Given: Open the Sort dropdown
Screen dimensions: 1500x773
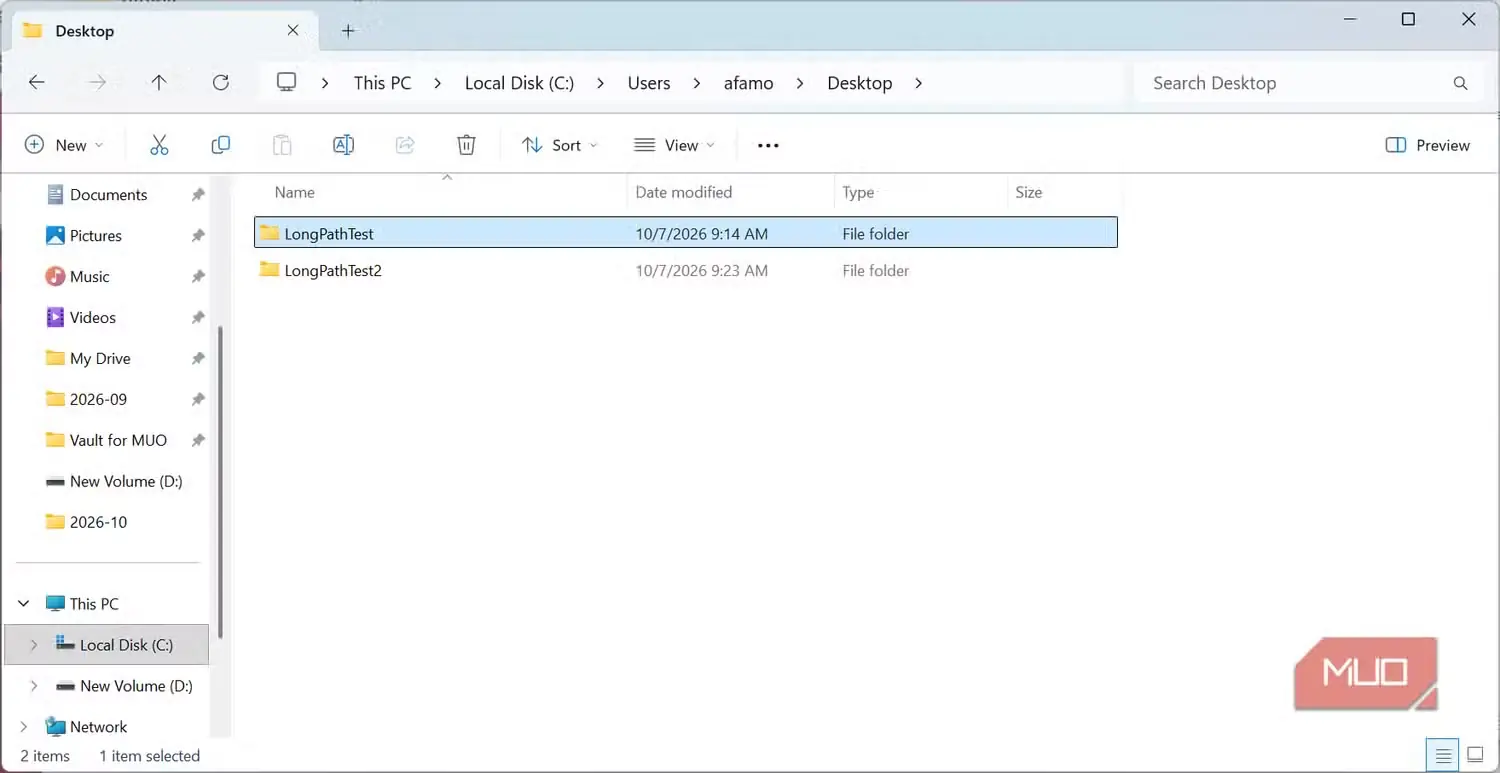Looking at the screenshot, I should [560, 145].
